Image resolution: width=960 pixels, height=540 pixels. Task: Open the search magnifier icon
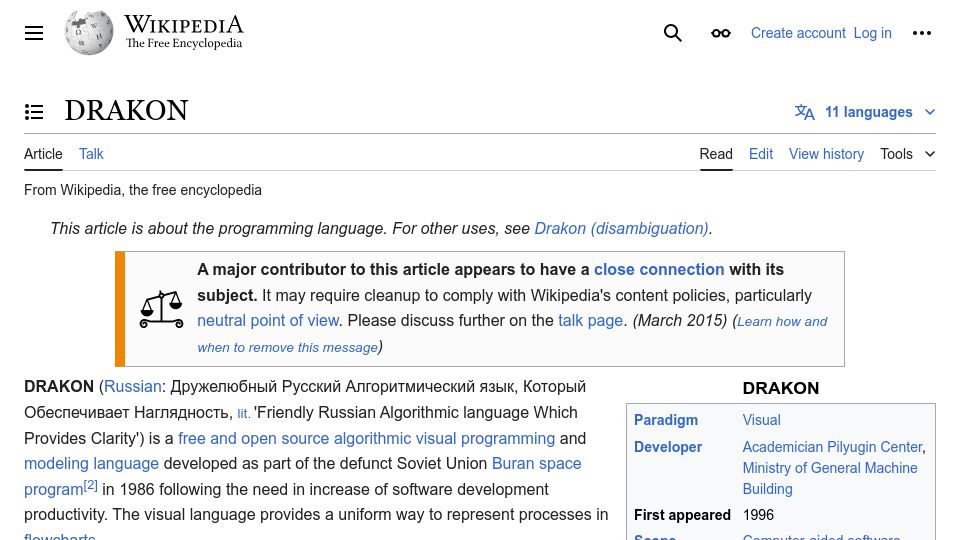(672, 33)
